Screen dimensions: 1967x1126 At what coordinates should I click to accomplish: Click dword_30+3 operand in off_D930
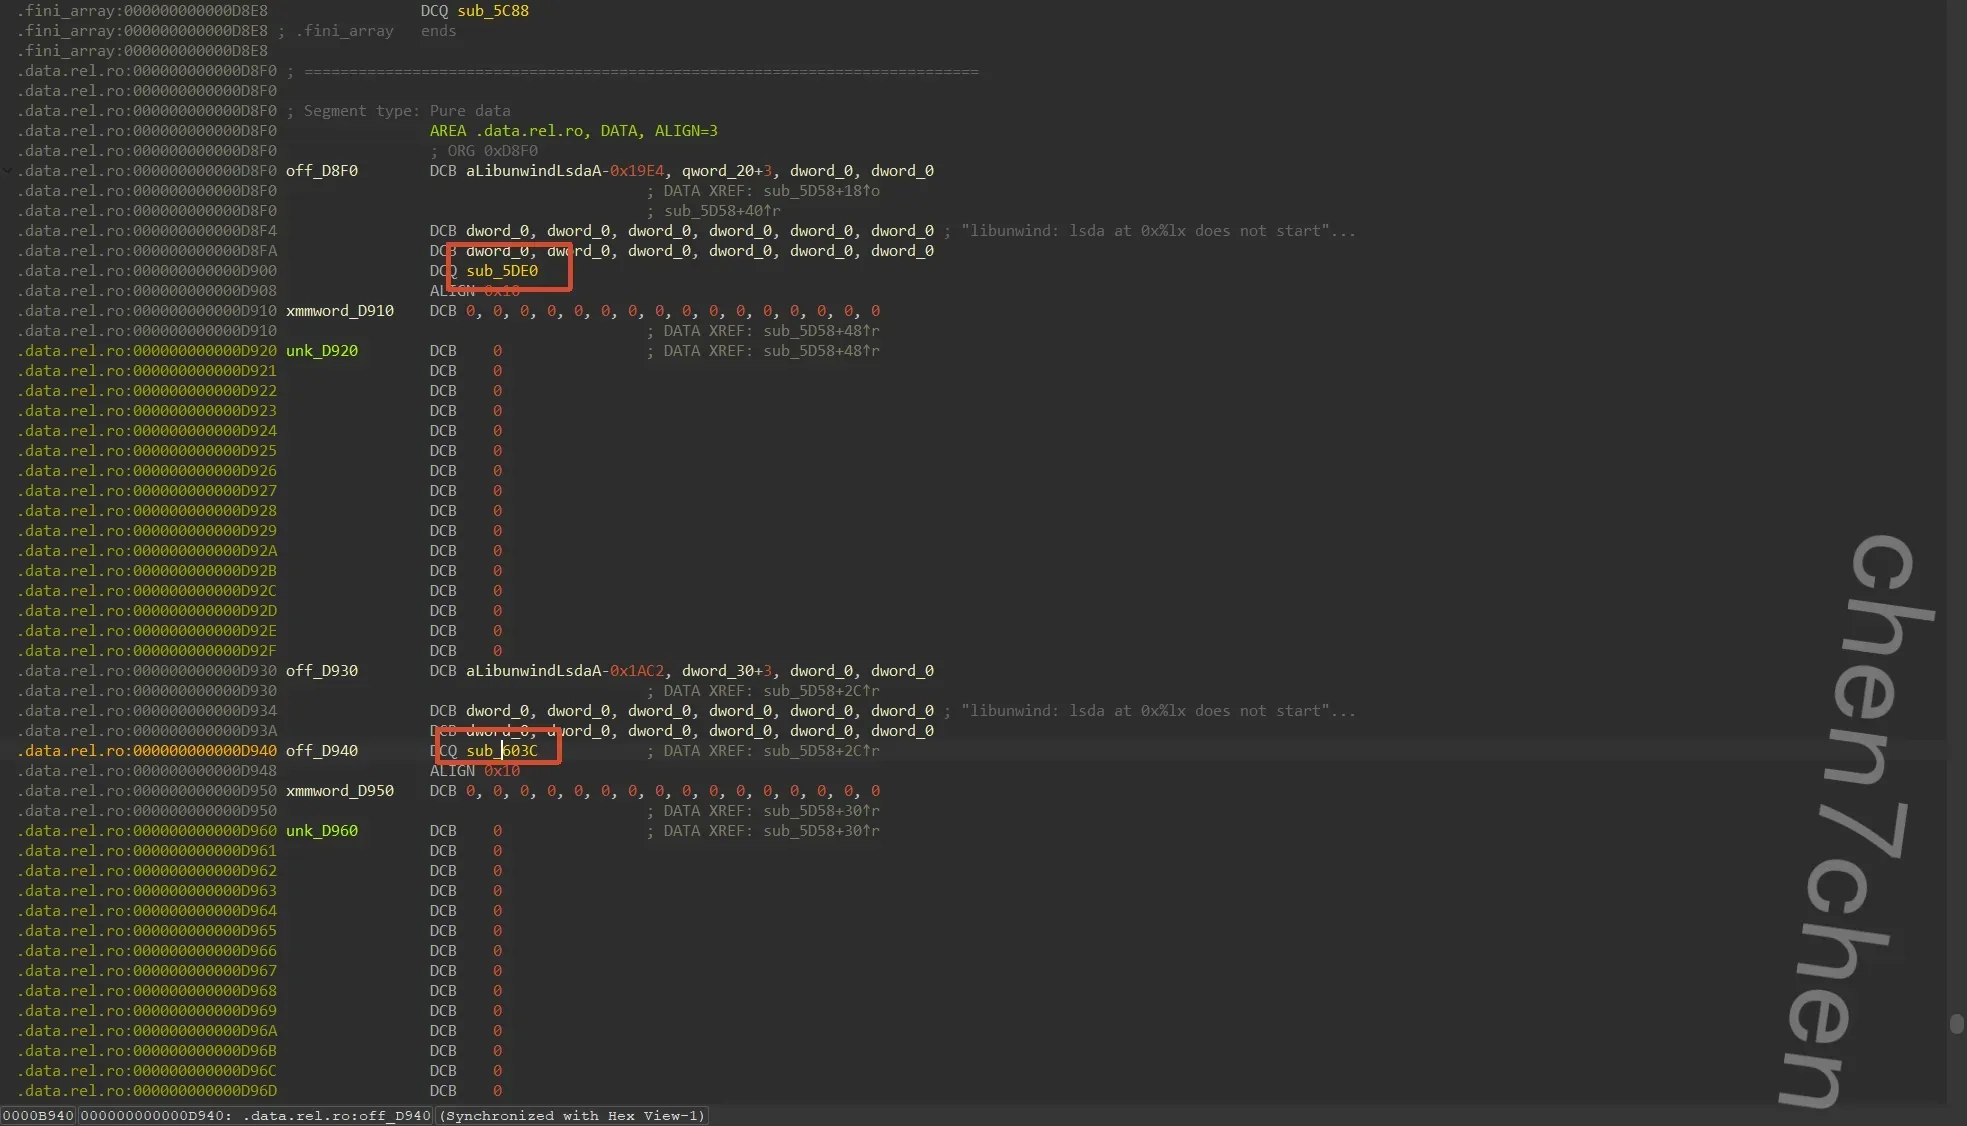click(x=726, y=671)
